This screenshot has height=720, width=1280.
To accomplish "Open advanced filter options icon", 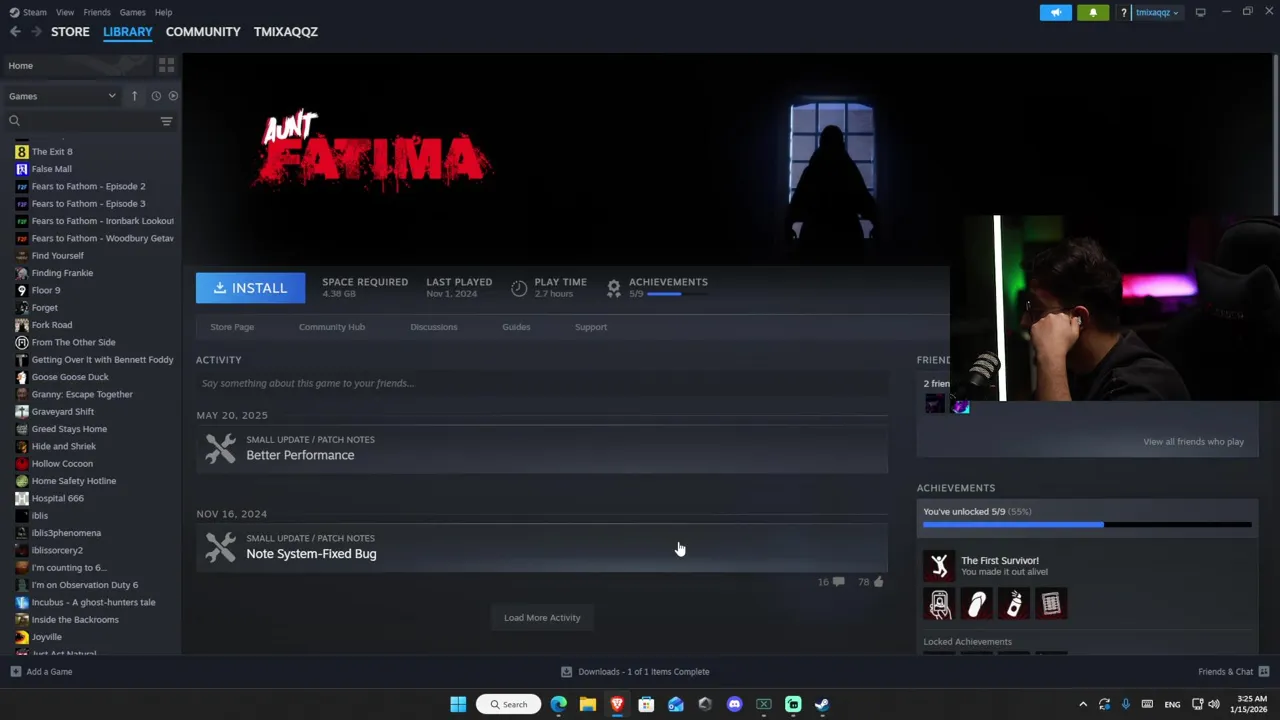I will 166,121.
